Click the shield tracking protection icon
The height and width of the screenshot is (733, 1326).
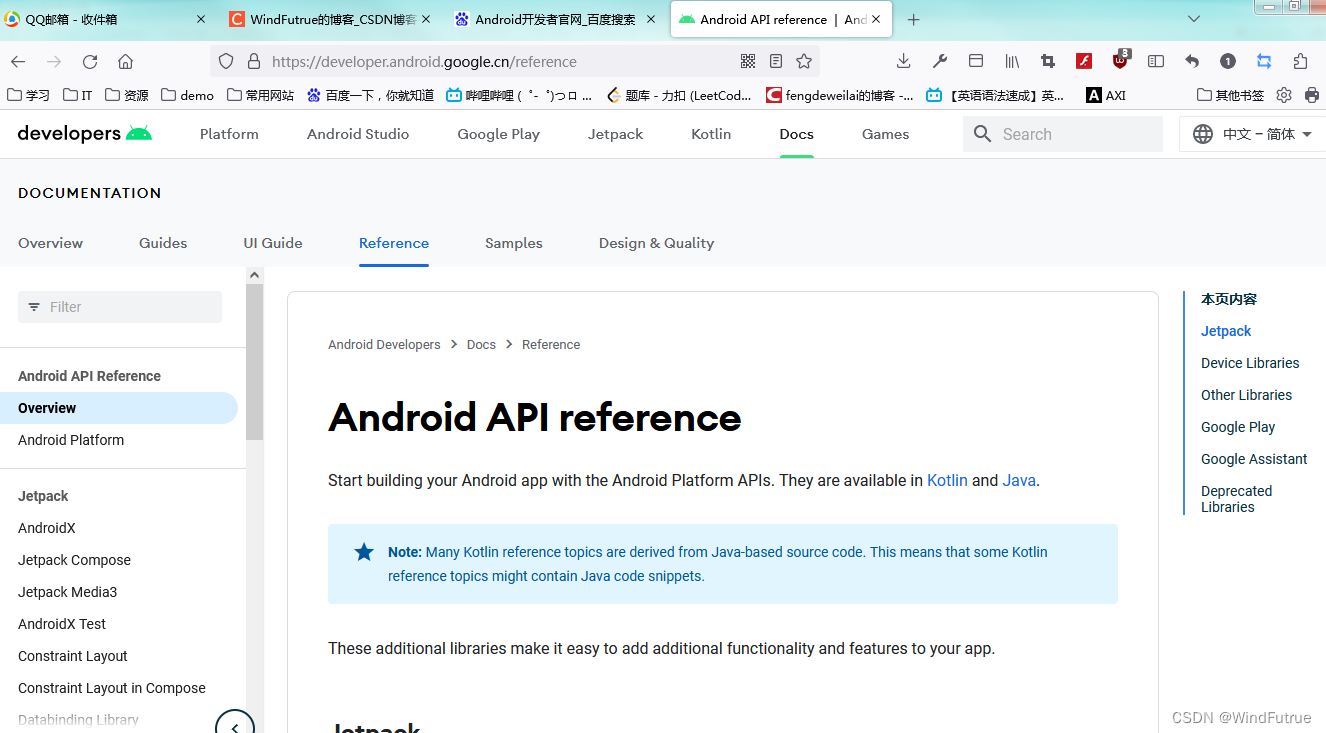click(226, 62)
